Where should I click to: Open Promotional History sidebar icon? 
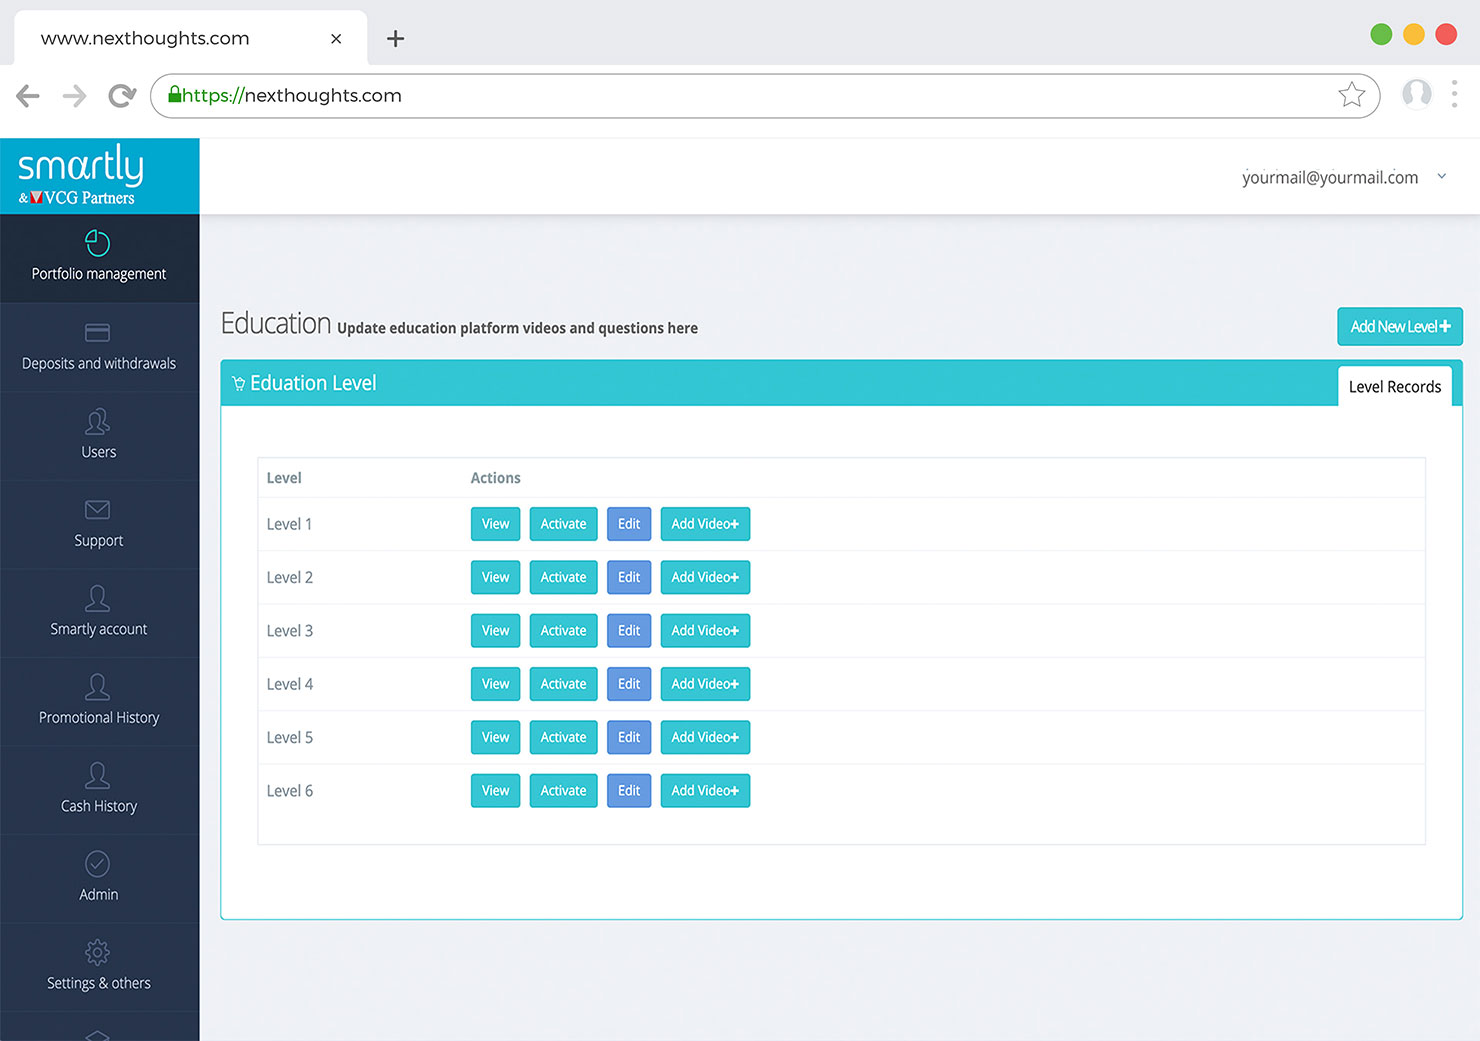click(97, 687)
